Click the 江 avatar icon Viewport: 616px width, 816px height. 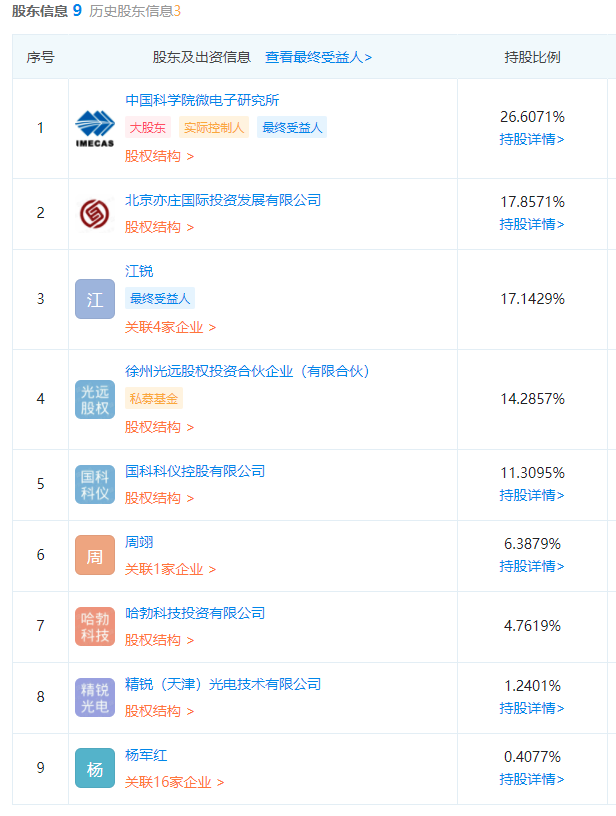coord(95,299)
